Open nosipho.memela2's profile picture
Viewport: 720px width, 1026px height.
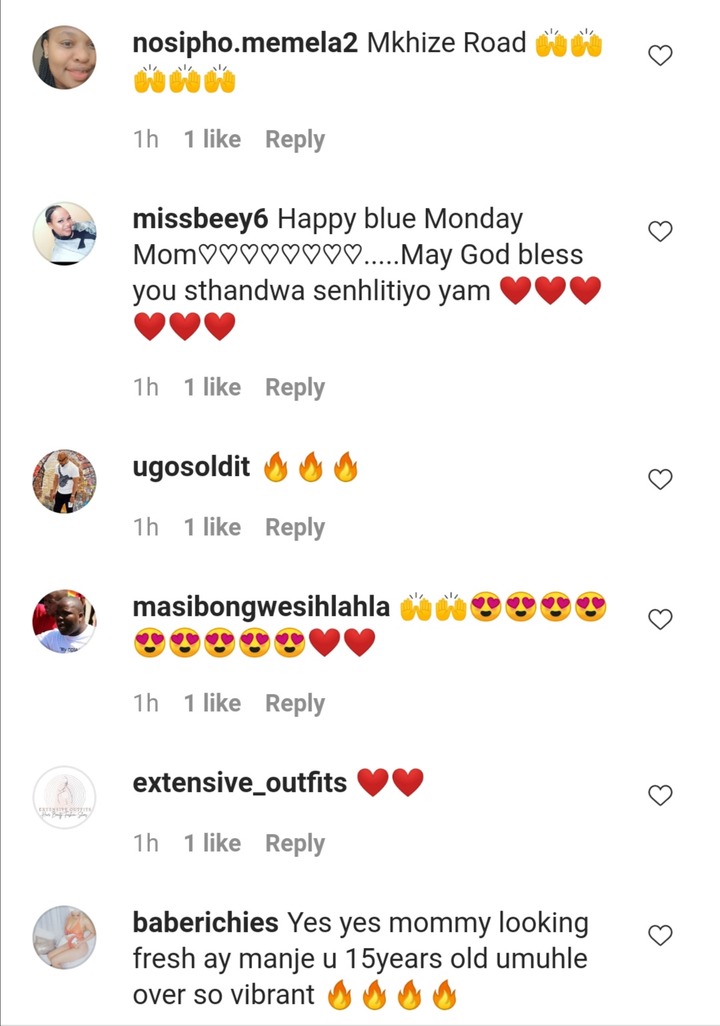pyautogui.click(x=64, y=58)
